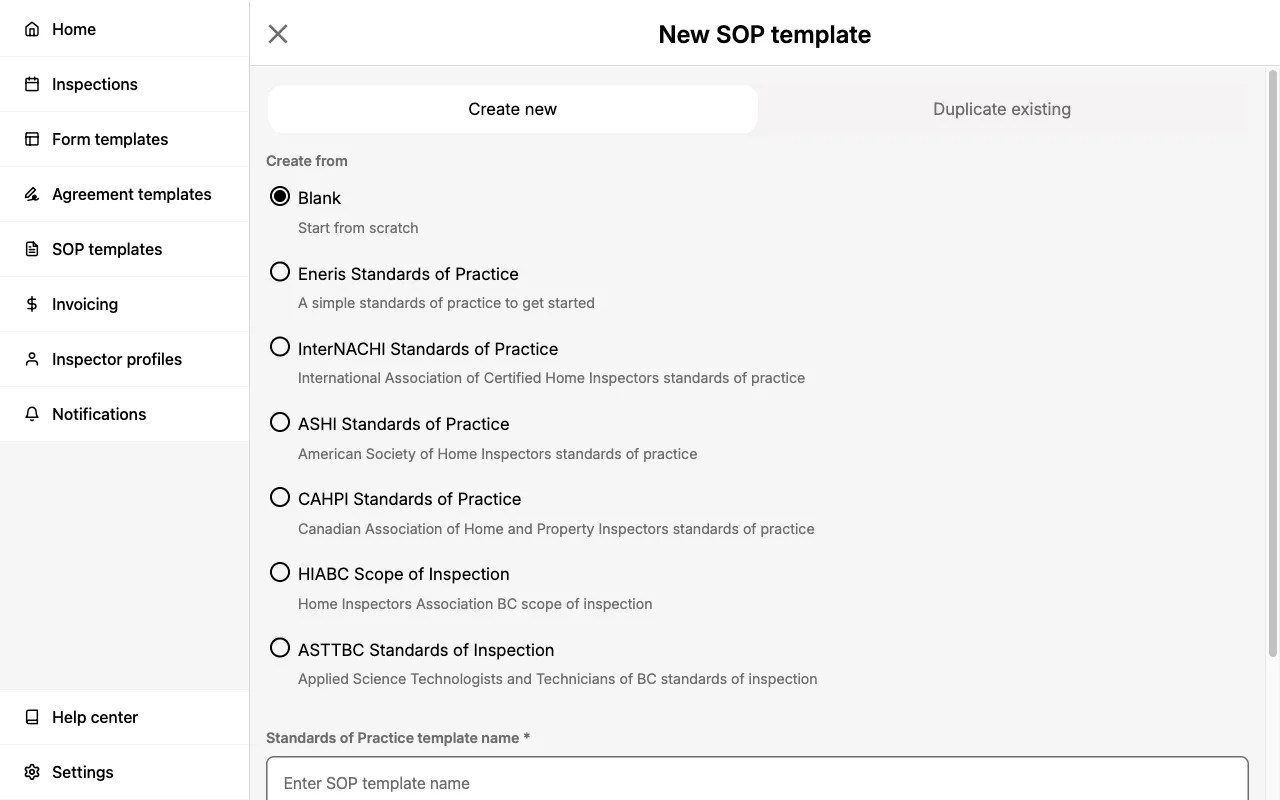1280x800 pixels.
Task: Close the New SOP template dialog
Action: [x=277, y=33]
